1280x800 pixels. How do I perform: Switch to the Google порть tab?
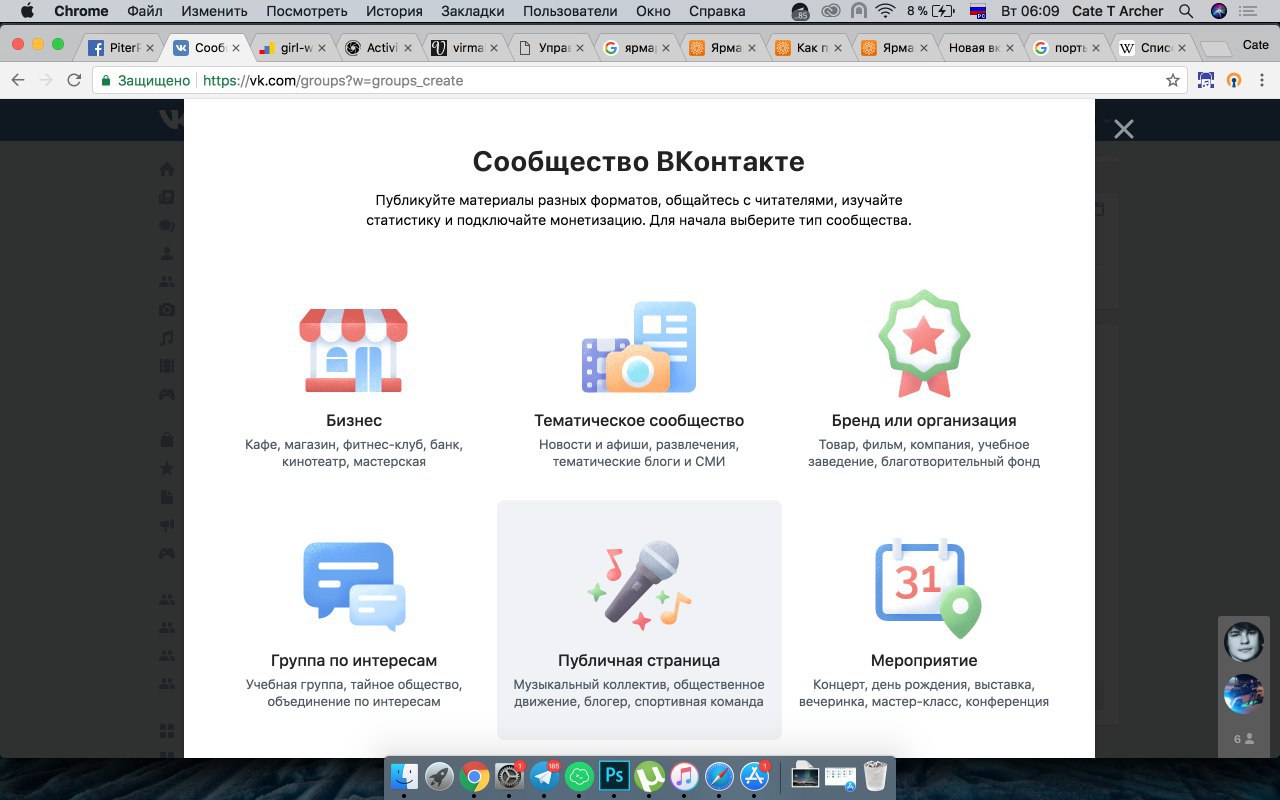1066,47
